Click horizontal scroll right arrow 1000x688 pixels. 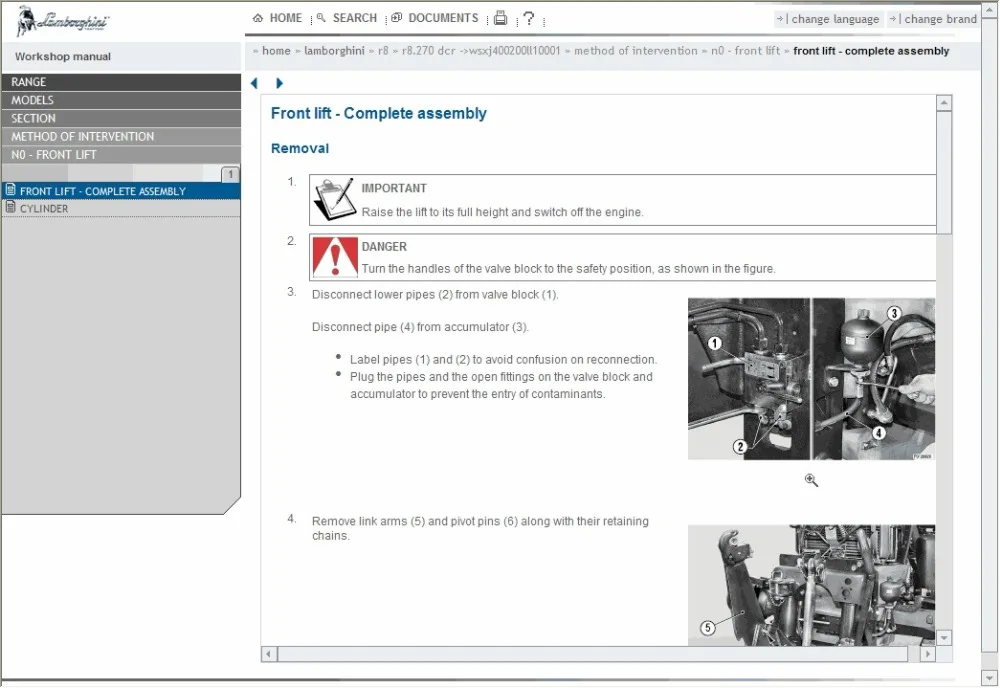pyautogui.click(x=928, y=654)
